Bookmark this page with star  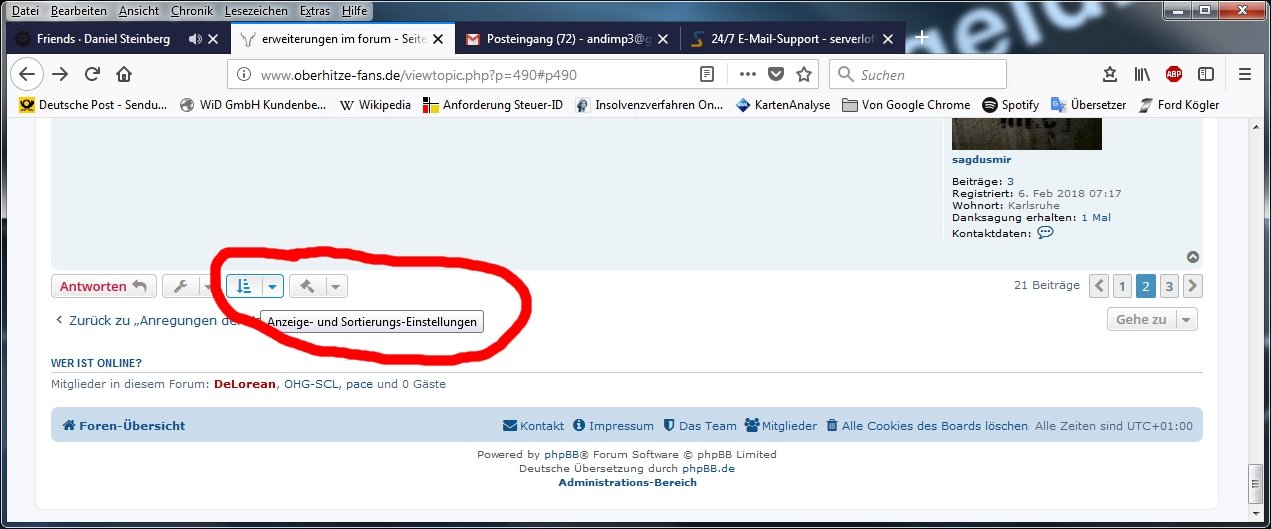[x=803, y=74]
